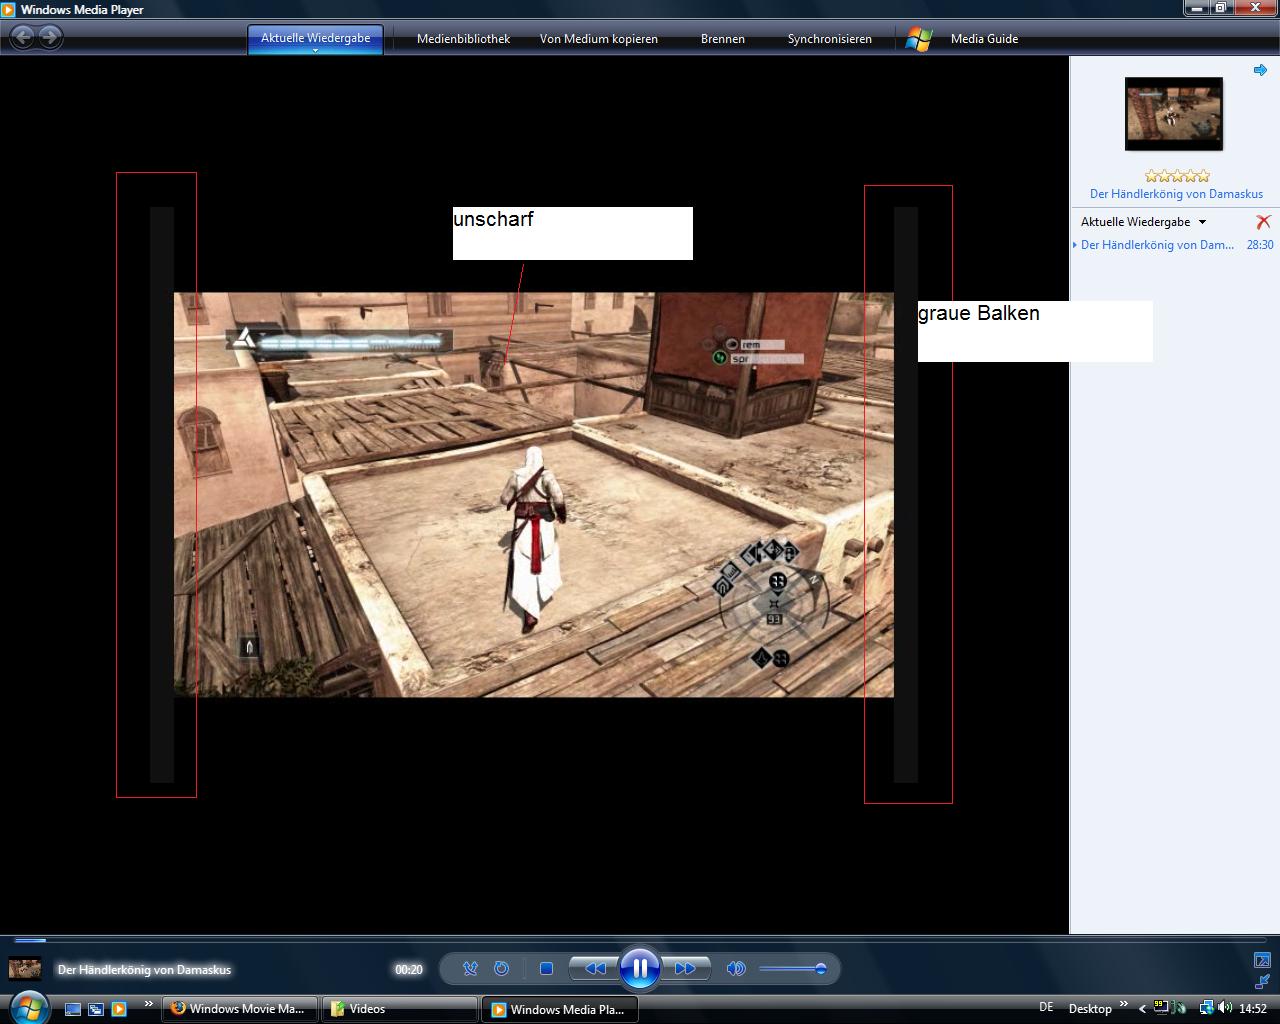Screen dimensions: 1280x1024
Task: Rate the video with five stars
Action: (1203, 176)
